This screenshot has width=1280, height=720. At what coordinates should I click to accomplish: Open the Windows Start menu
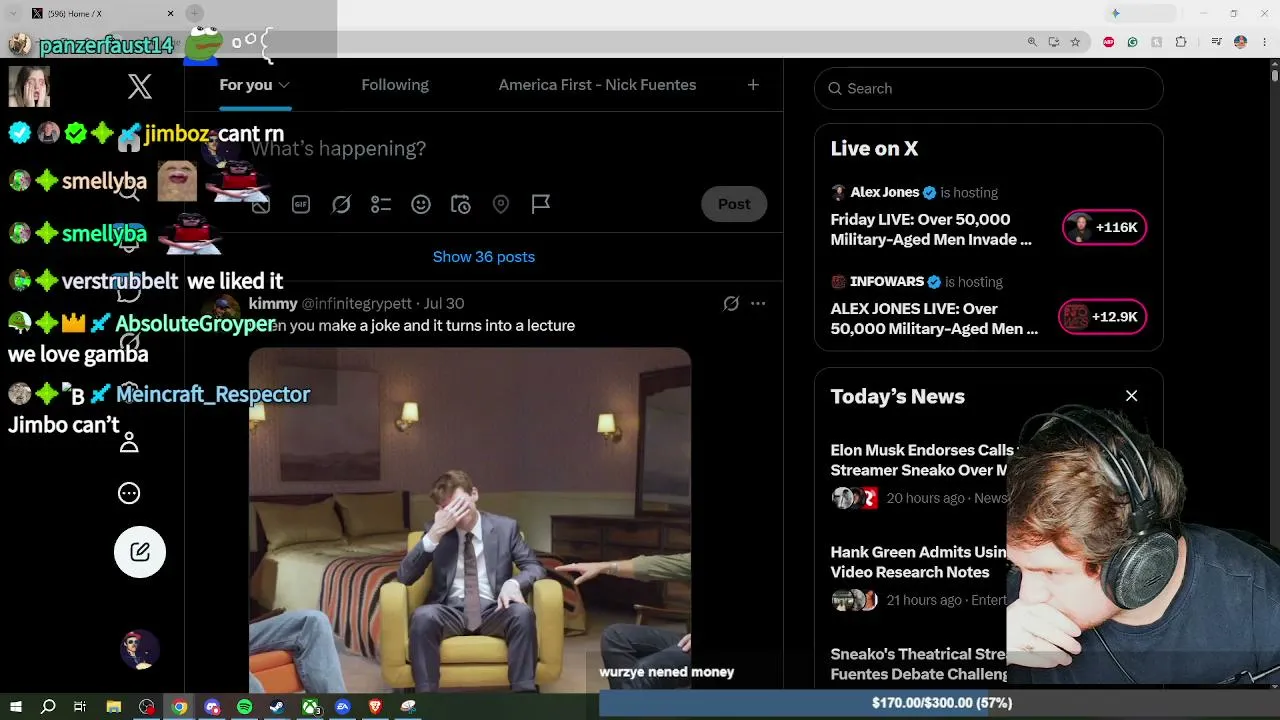coord(16,707)
